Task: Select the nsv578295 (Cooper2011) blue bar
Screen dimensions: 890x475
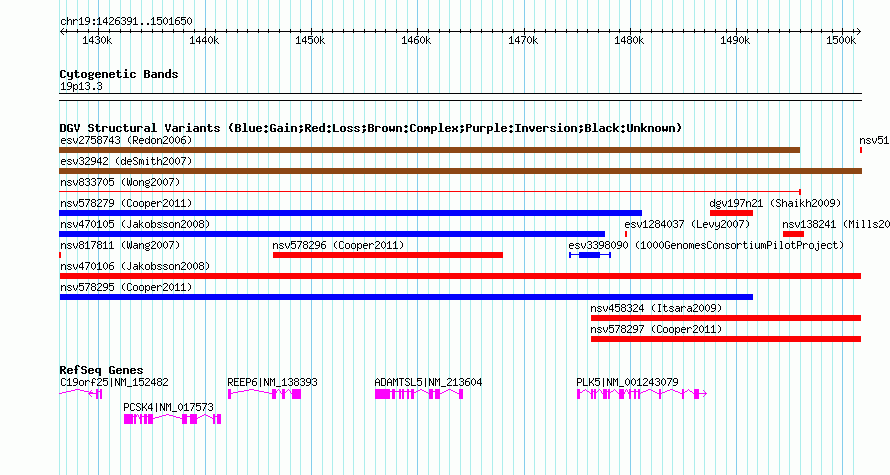Action: coord(406,297)
